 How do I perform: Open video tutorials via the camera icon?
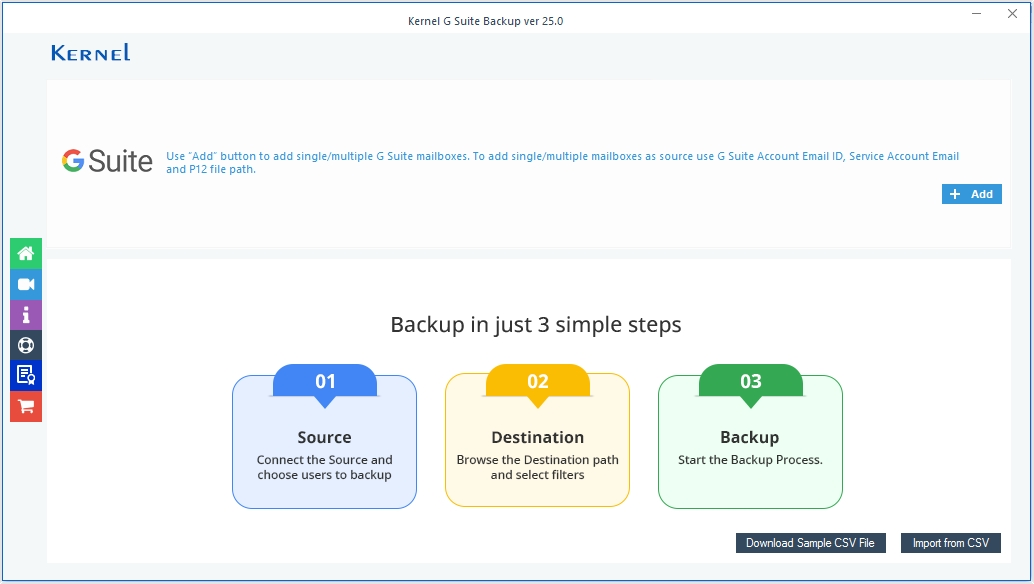[x=25, y=284]
